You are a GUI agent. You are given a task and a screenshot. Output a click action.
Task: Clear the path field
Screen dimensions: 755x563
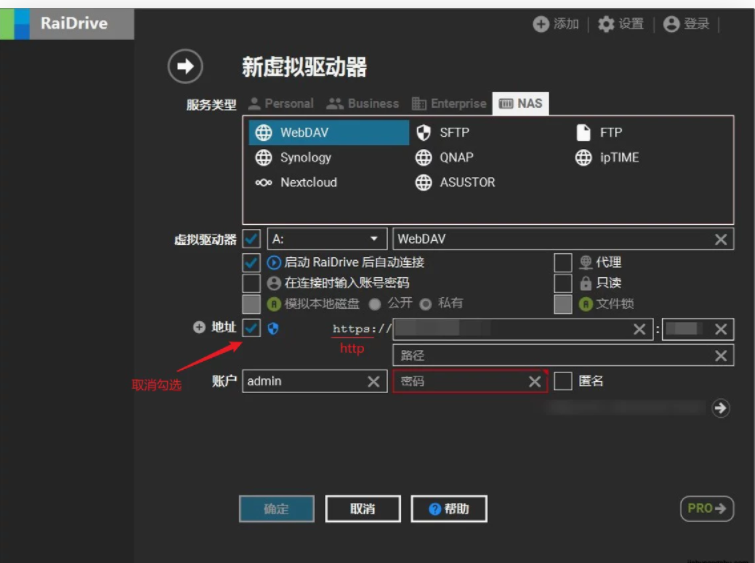(x=720, y=356)
